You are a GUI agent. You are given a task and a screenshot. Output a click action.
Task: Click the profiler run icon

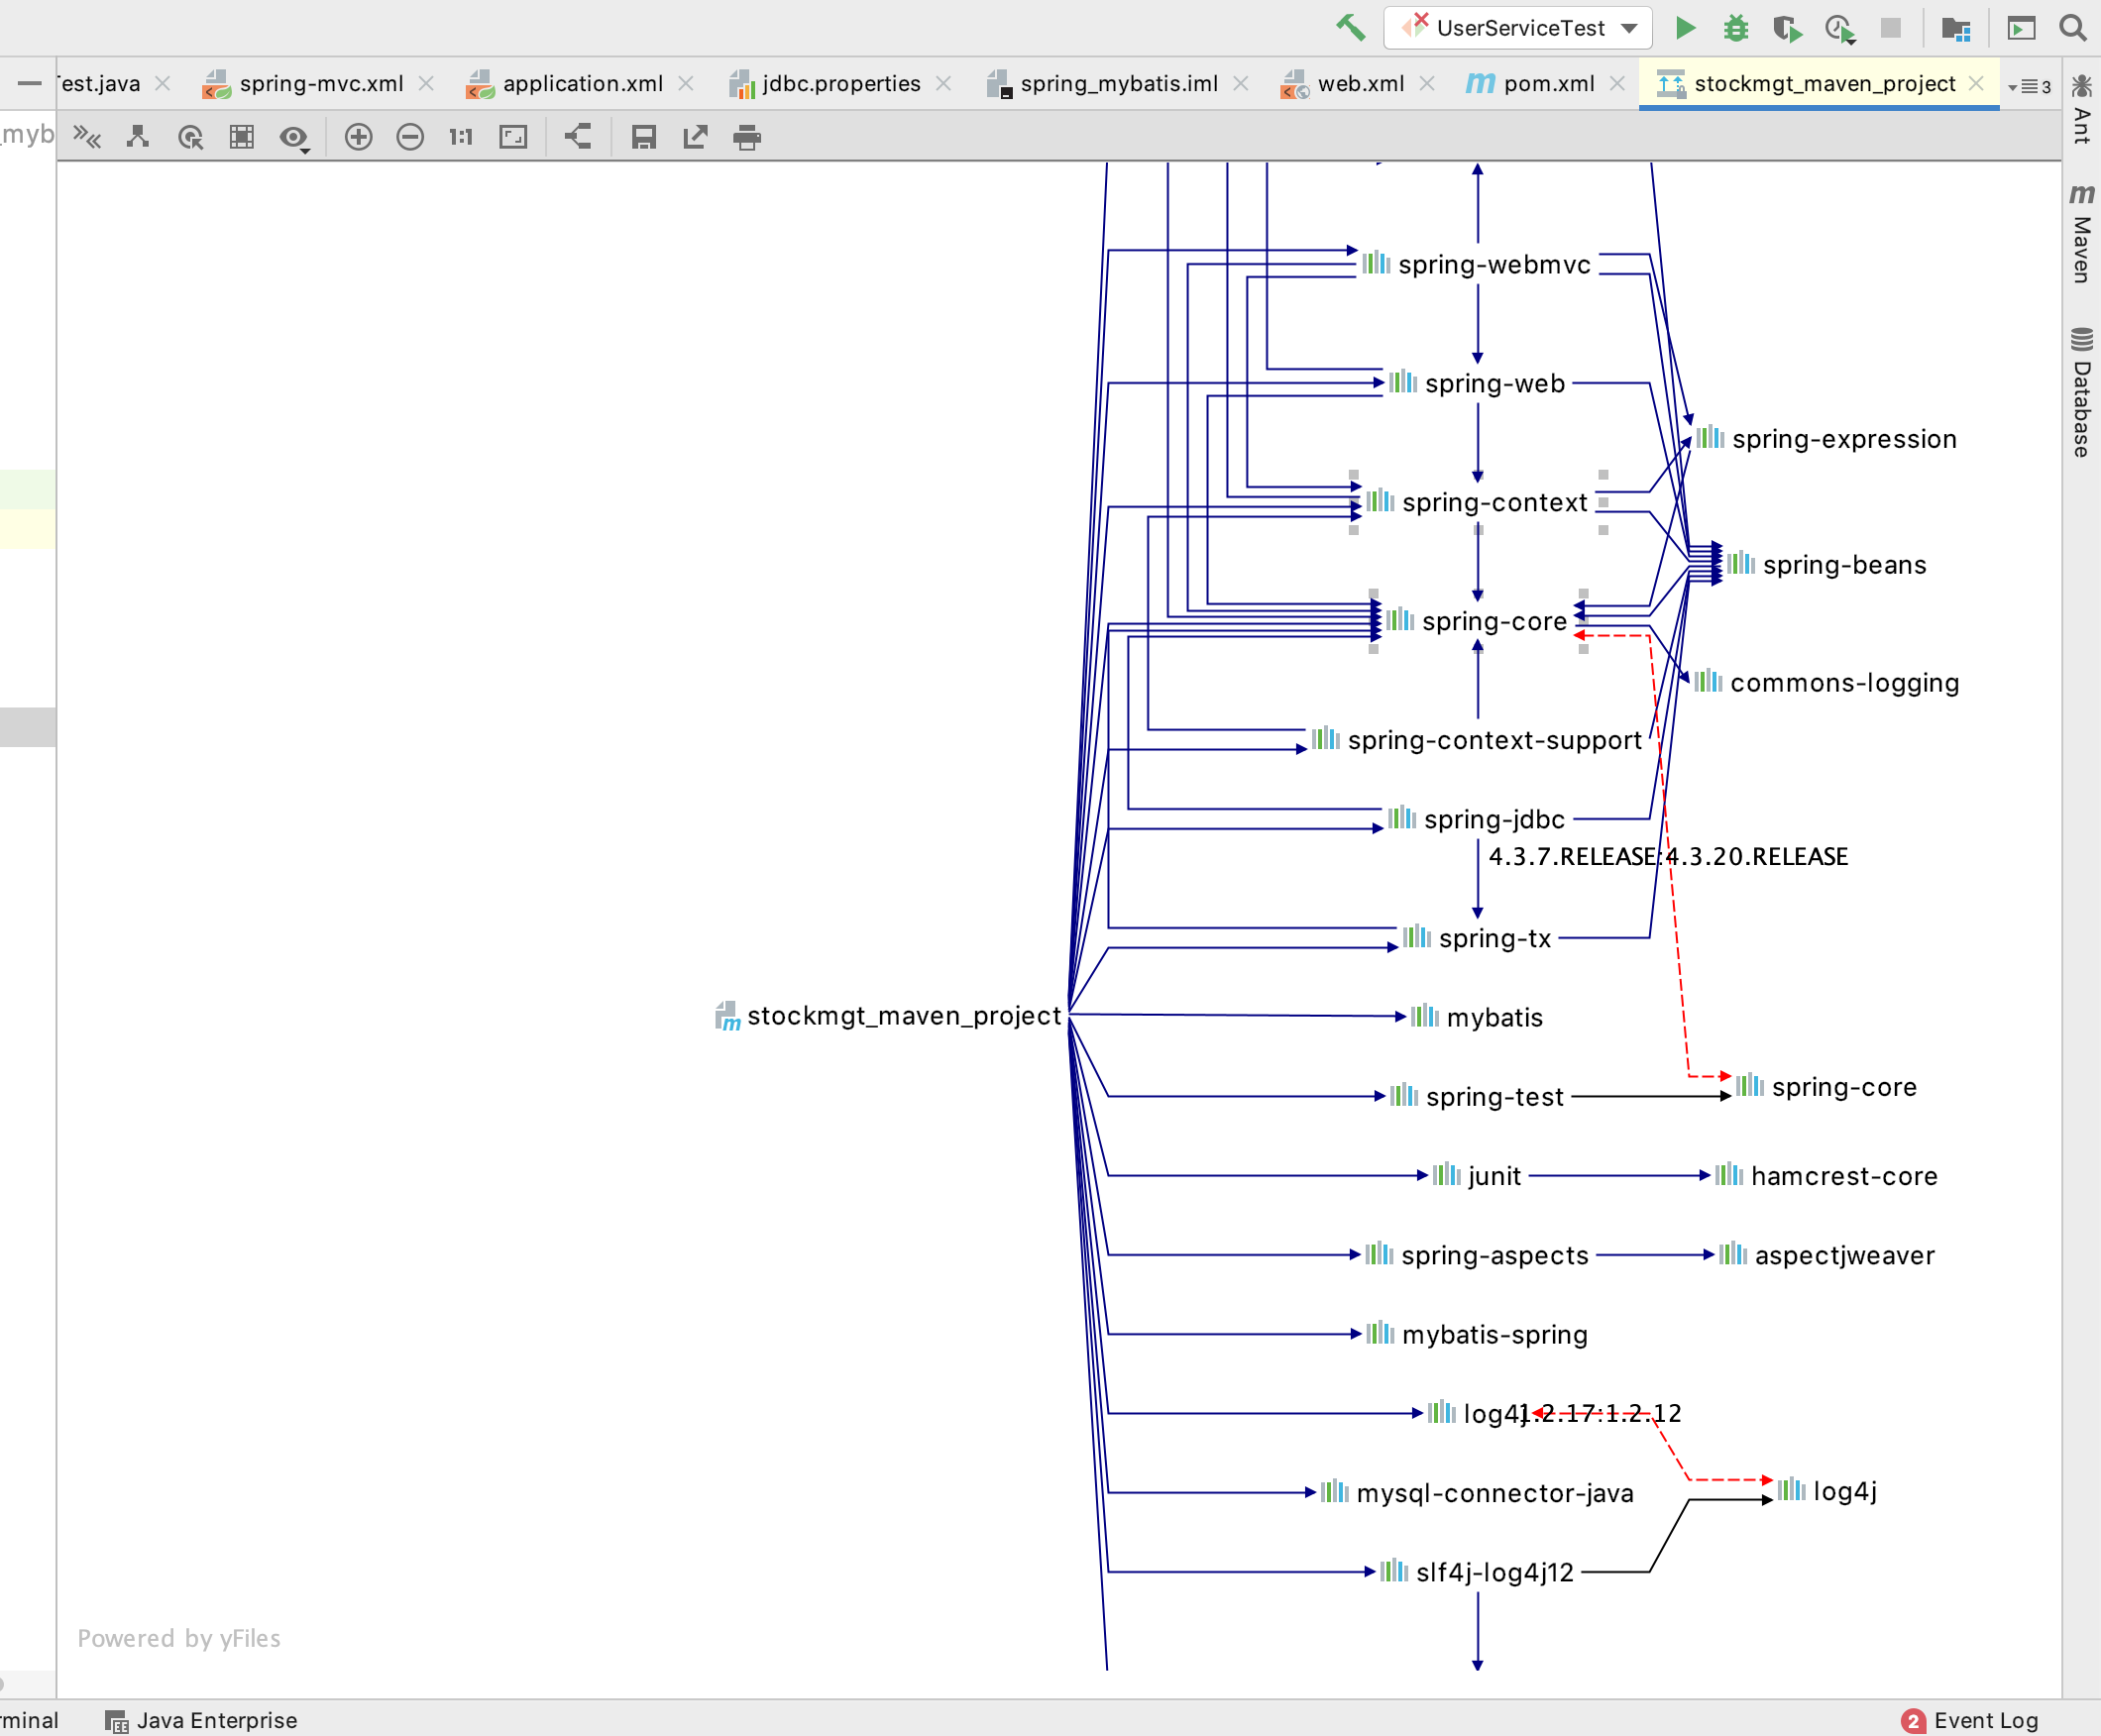tap(1840, 28)
